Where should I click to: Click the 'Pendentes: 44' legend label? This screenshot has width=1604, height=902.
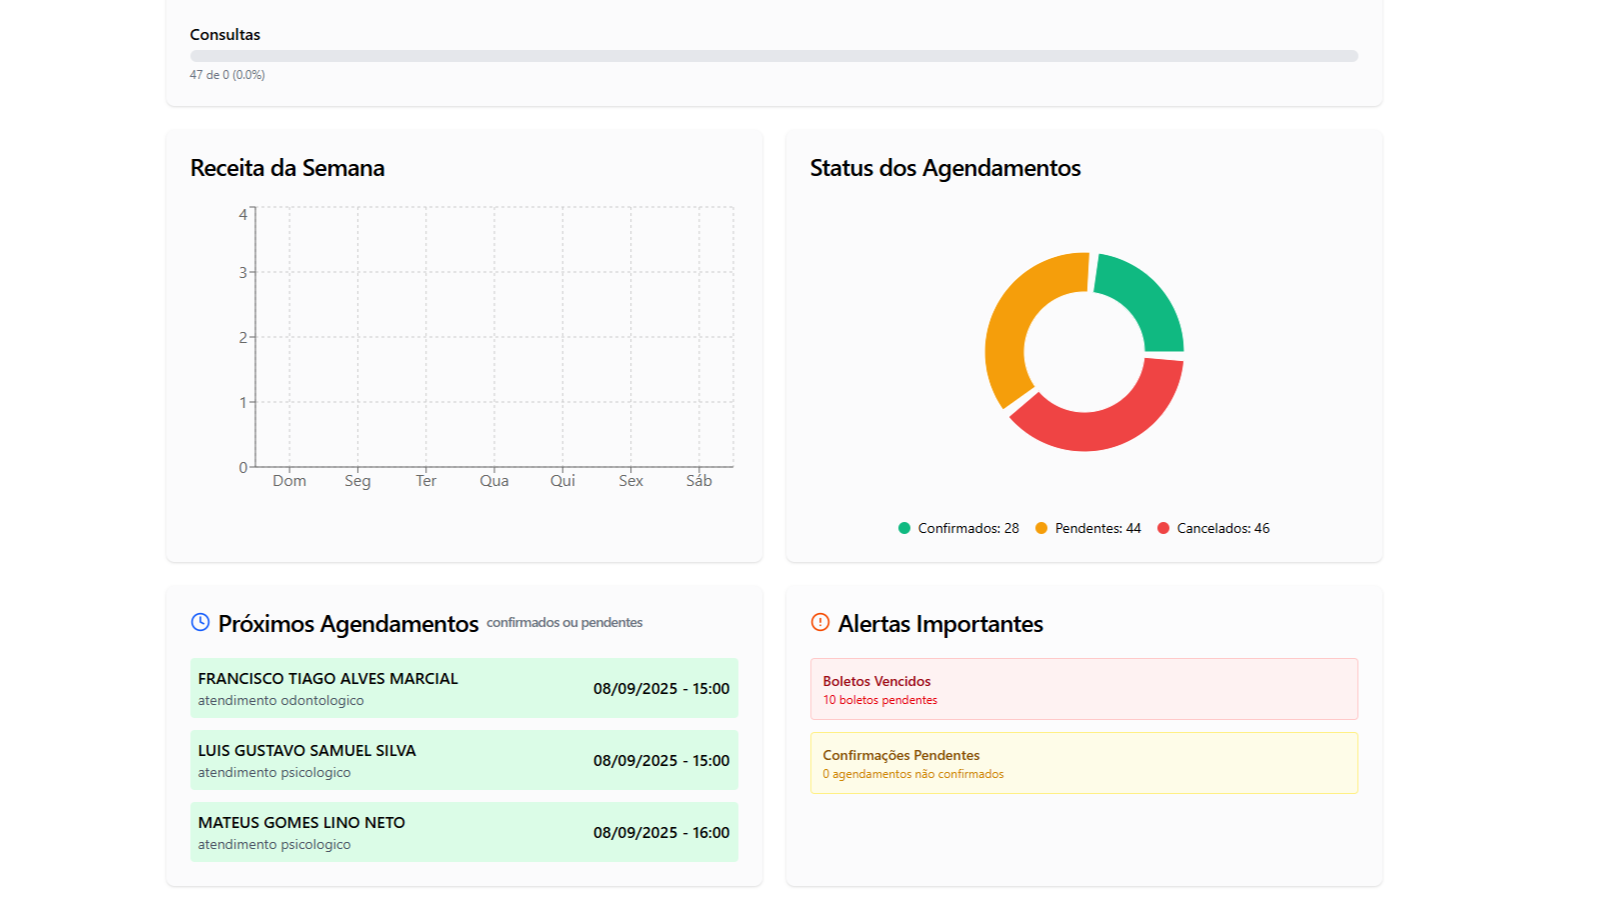[1097, 528]
